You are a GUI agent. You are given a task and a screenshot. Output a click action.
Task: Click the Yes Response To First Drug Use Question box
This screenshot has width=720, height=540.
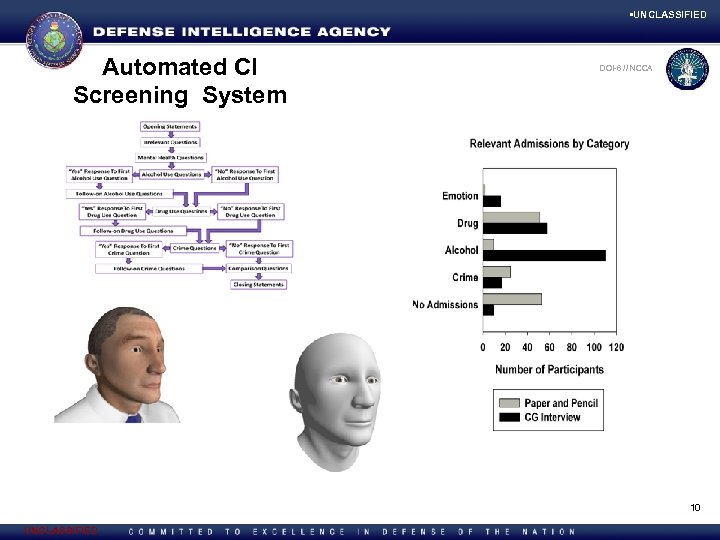[112, 212]
